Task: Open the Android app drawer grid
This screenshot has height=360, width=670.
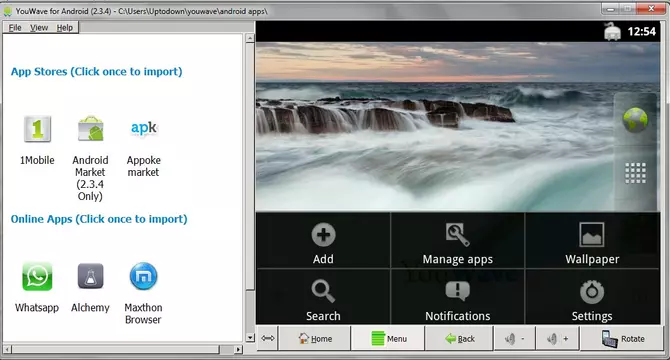Action: pos(635,173)
